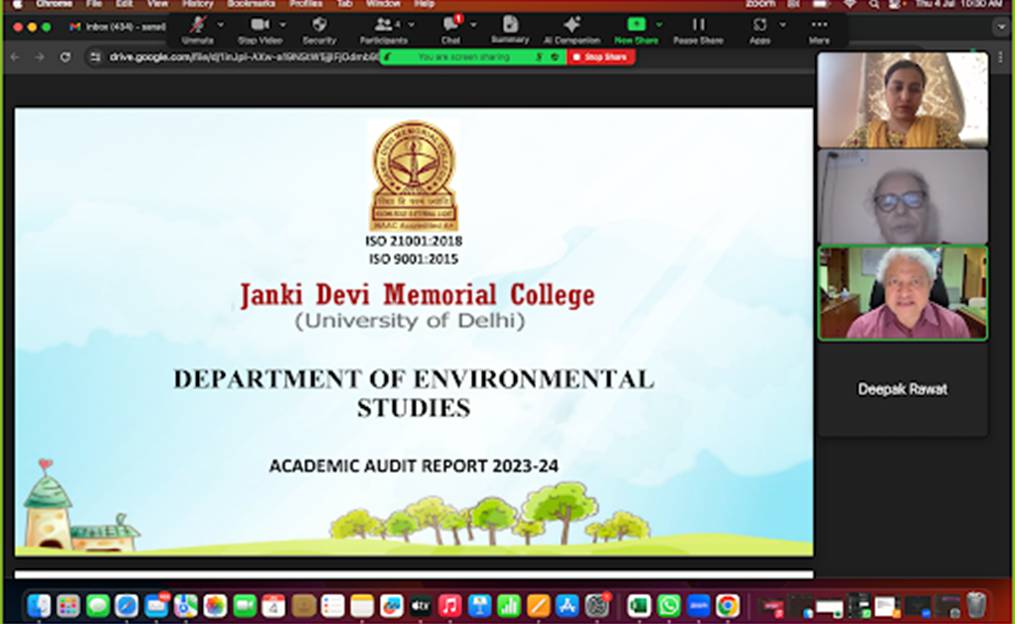Select Deepak Rawat participant tile

pyautogui.click(x=902, y=389)
